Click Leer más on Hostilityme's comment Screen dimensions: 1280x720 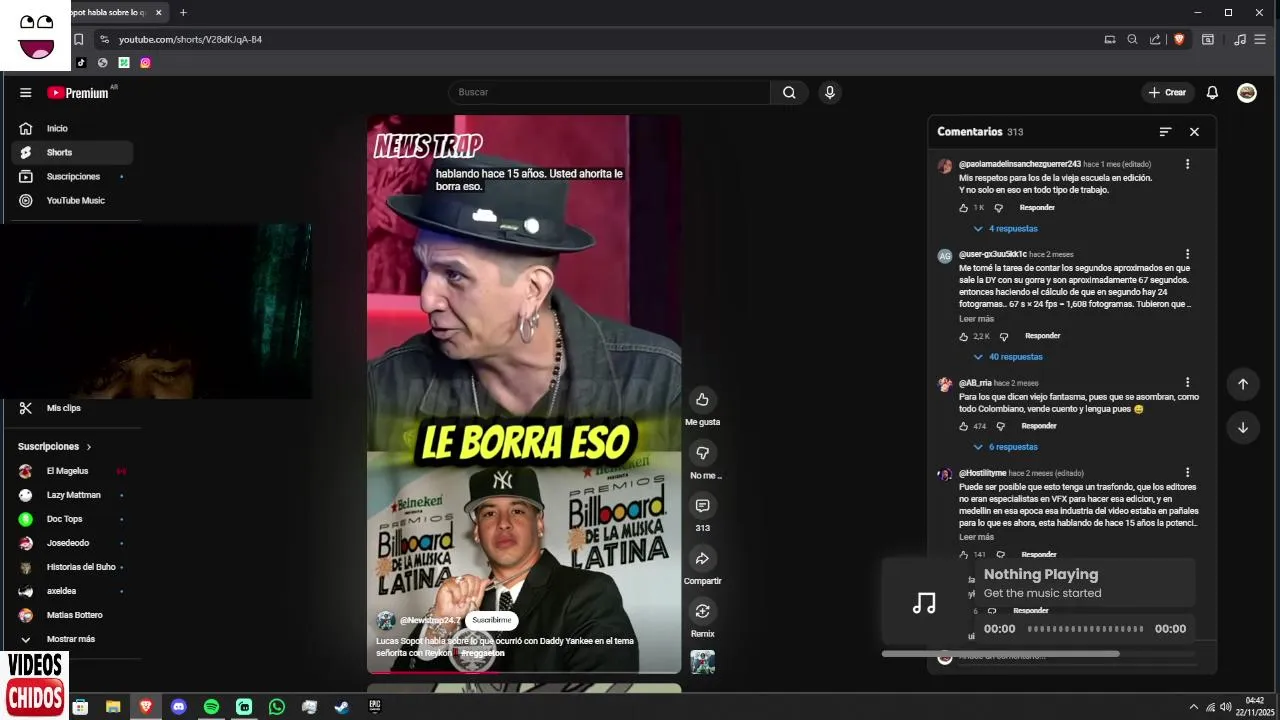point(976,537)
